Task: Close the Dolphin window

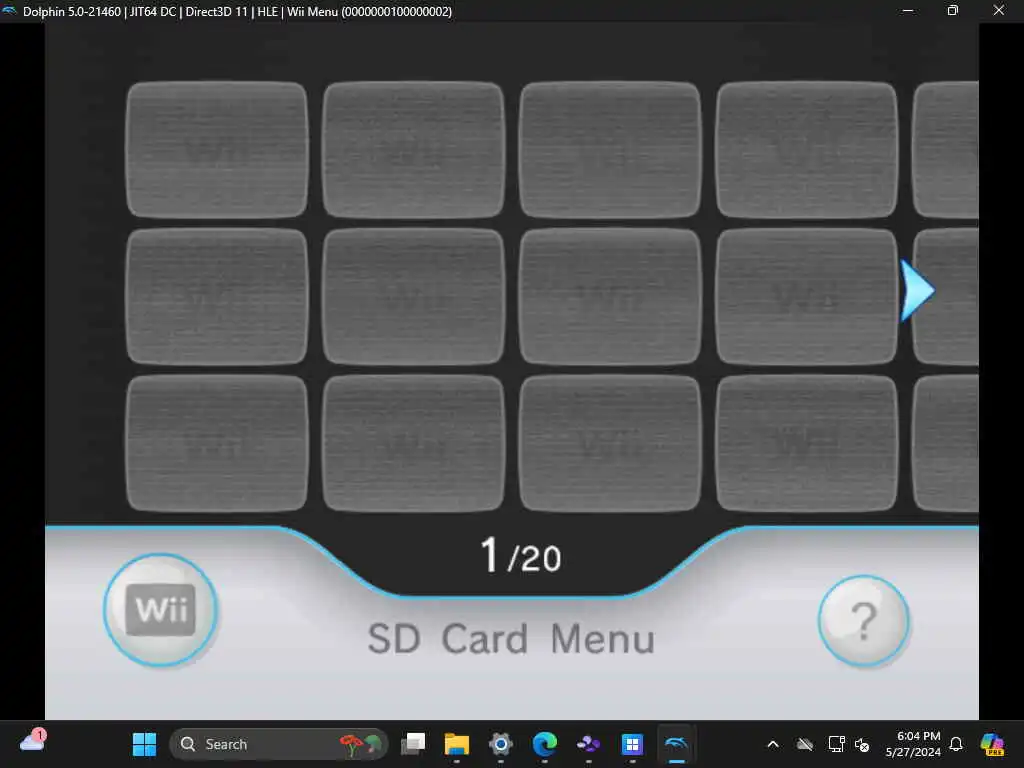Action: [999, 10]
